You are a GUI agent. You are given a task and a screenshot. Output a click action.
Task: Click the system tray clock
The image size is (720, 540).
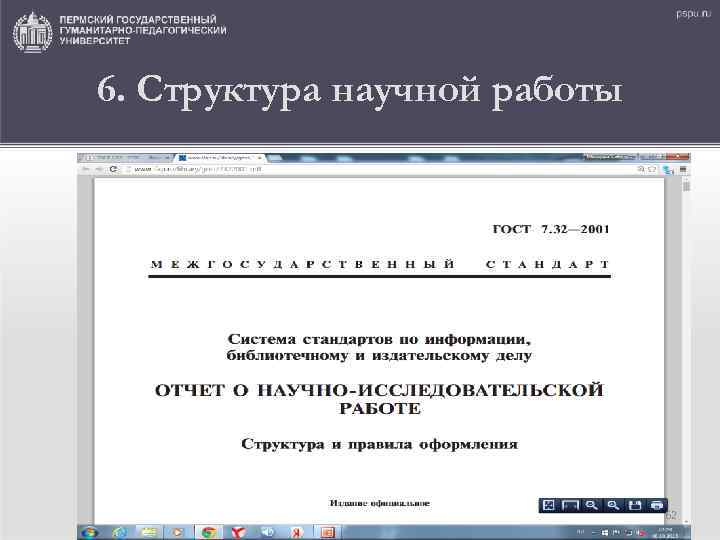click(x=664, y=533)
